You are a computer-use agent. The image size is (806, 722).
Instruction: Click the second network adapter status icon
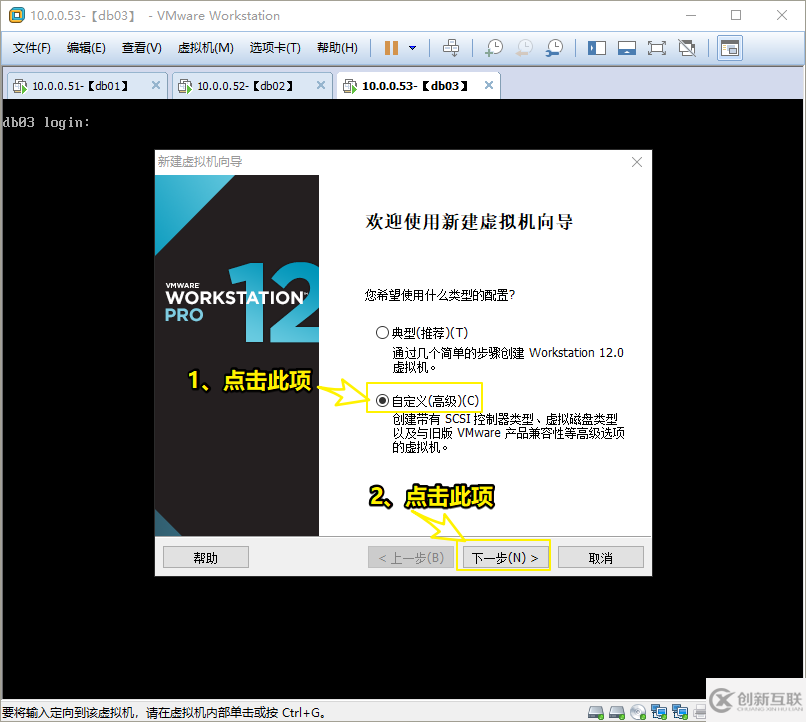pos(680,712)
